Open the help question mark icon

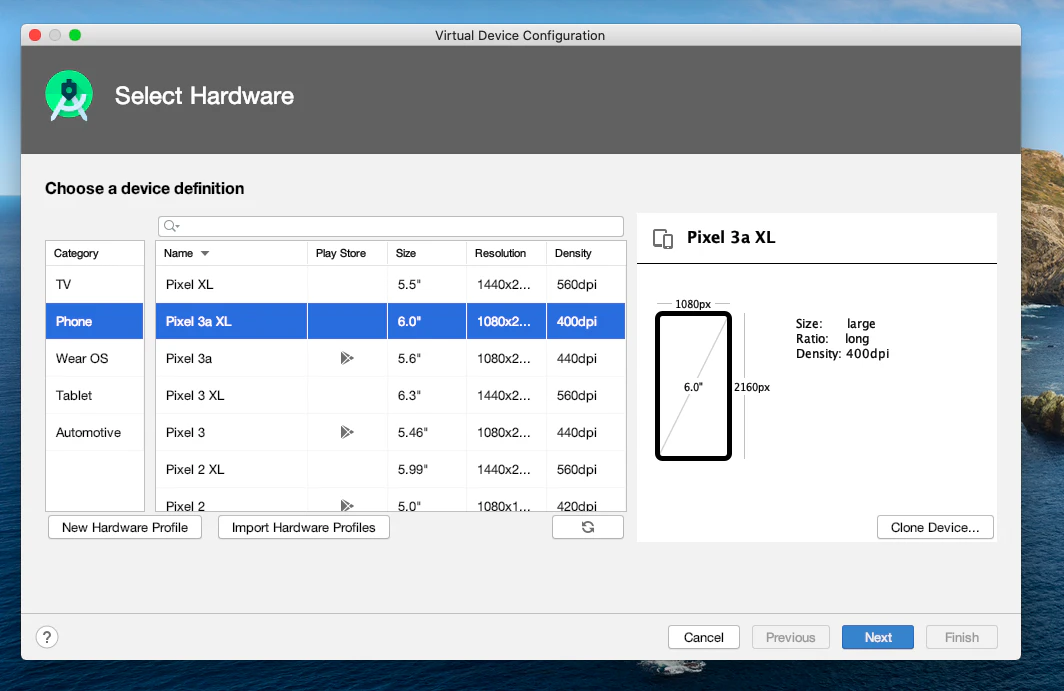click(47, 637)
